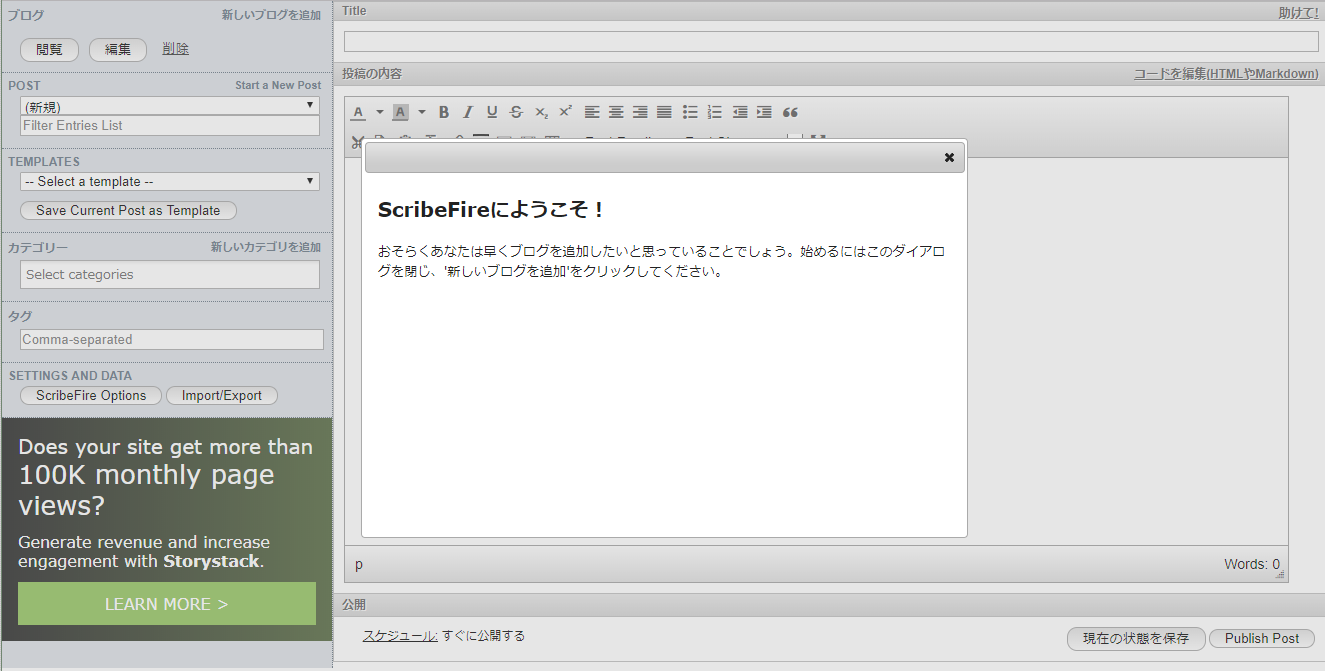The image size is (1325, 671).
Task: Open the background color dropdown arrow
Action: coord(422,112)
